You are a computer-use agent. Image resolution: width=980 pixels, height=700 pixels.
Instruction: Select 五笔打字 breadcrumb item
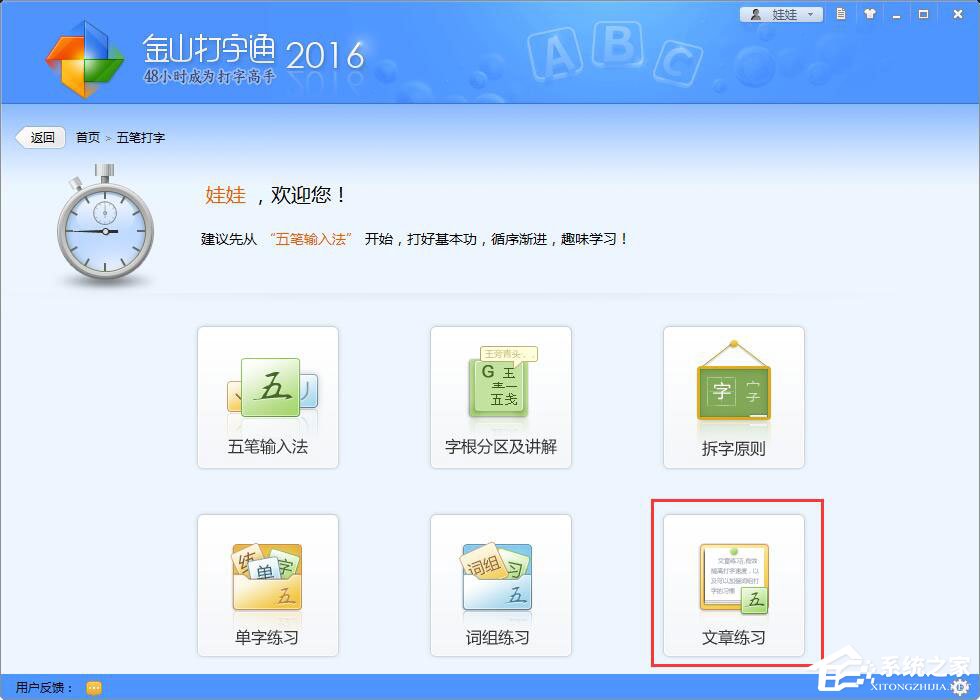pos(140,137)
